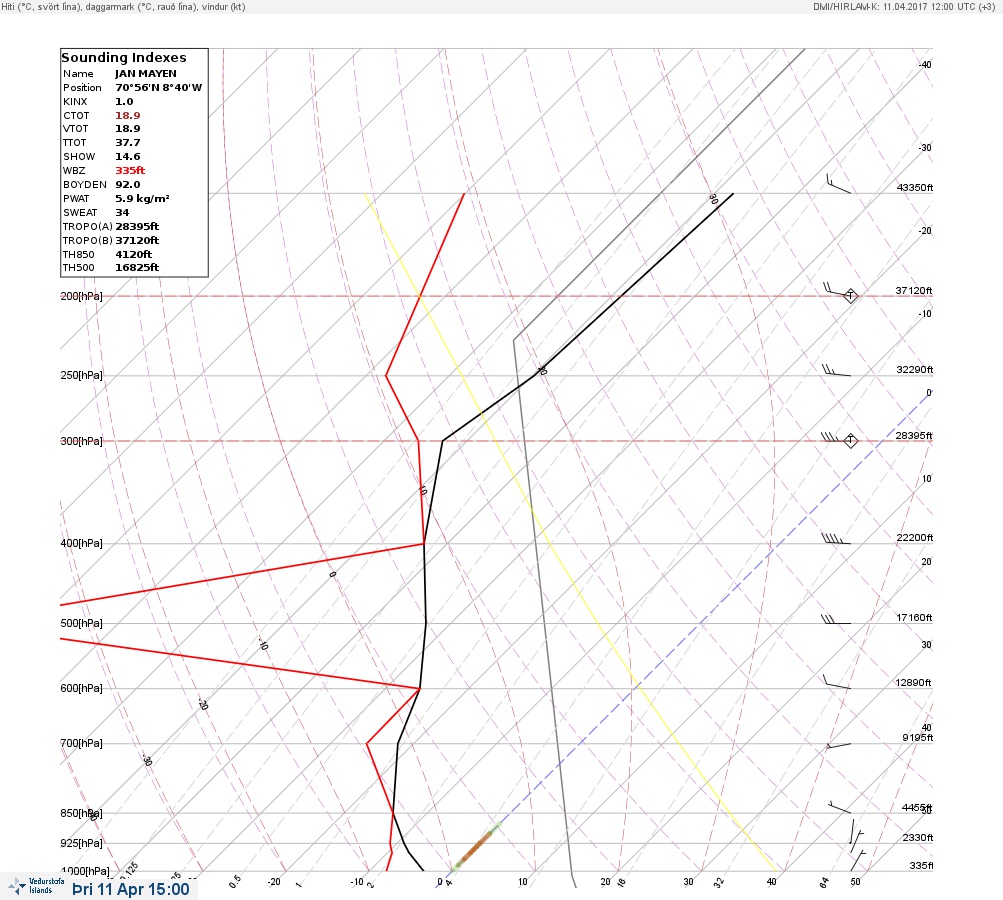The width and height of the screenshot is (1003, 900).
Task: Click the Vedurstofa Islands logo
Action: pyautogui.click(x=36, y=886)
